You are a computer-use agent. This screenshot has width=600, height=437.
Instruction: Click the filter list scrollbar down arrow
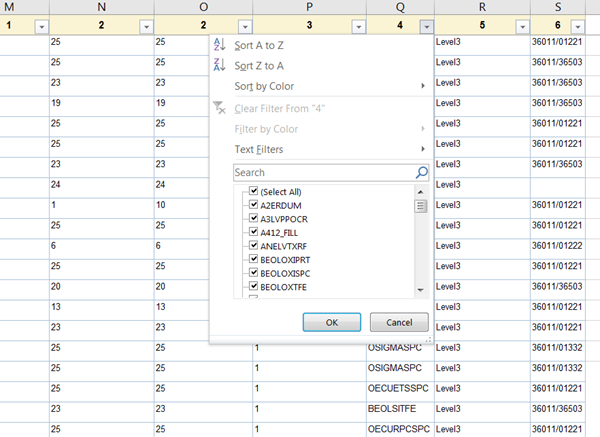[x=421, y=291]
